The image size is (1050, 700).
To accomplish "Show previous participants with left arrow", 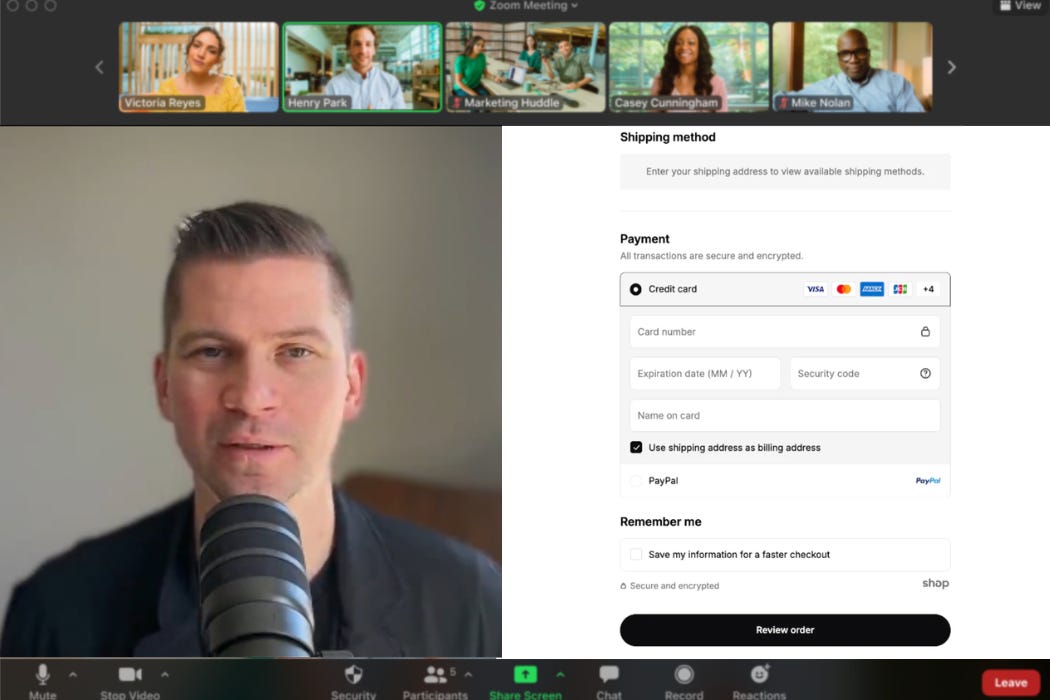I will coord(99,67).
